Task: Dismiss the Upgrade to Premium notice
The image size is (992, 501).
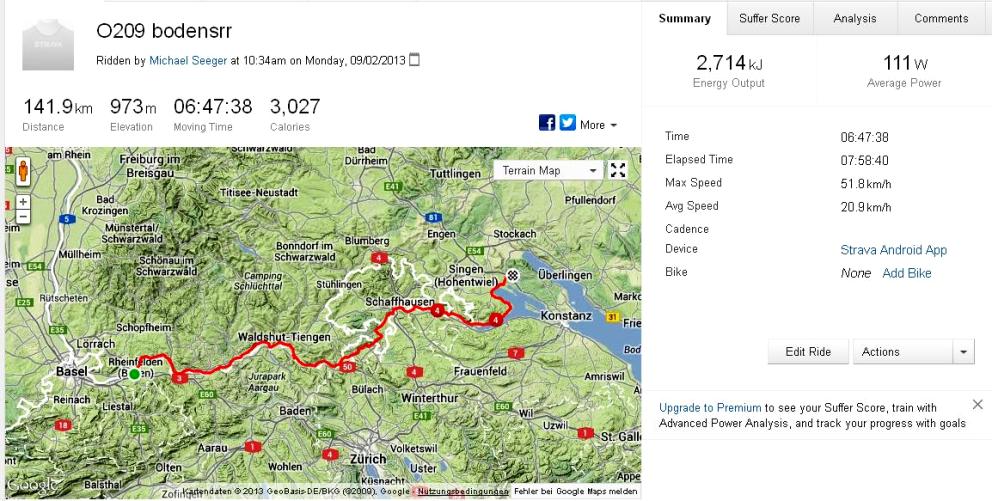Action: click(977, 404)
